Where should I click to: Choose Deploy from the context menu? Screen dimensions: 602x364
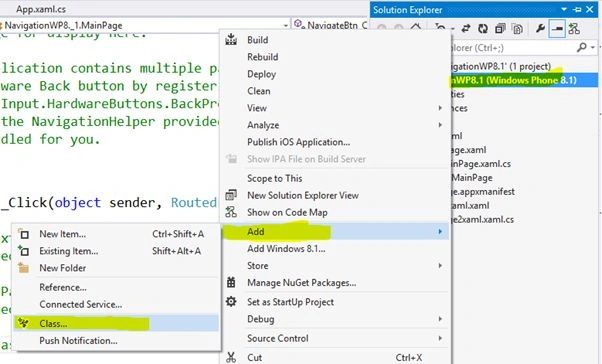[x=334, y=74]
